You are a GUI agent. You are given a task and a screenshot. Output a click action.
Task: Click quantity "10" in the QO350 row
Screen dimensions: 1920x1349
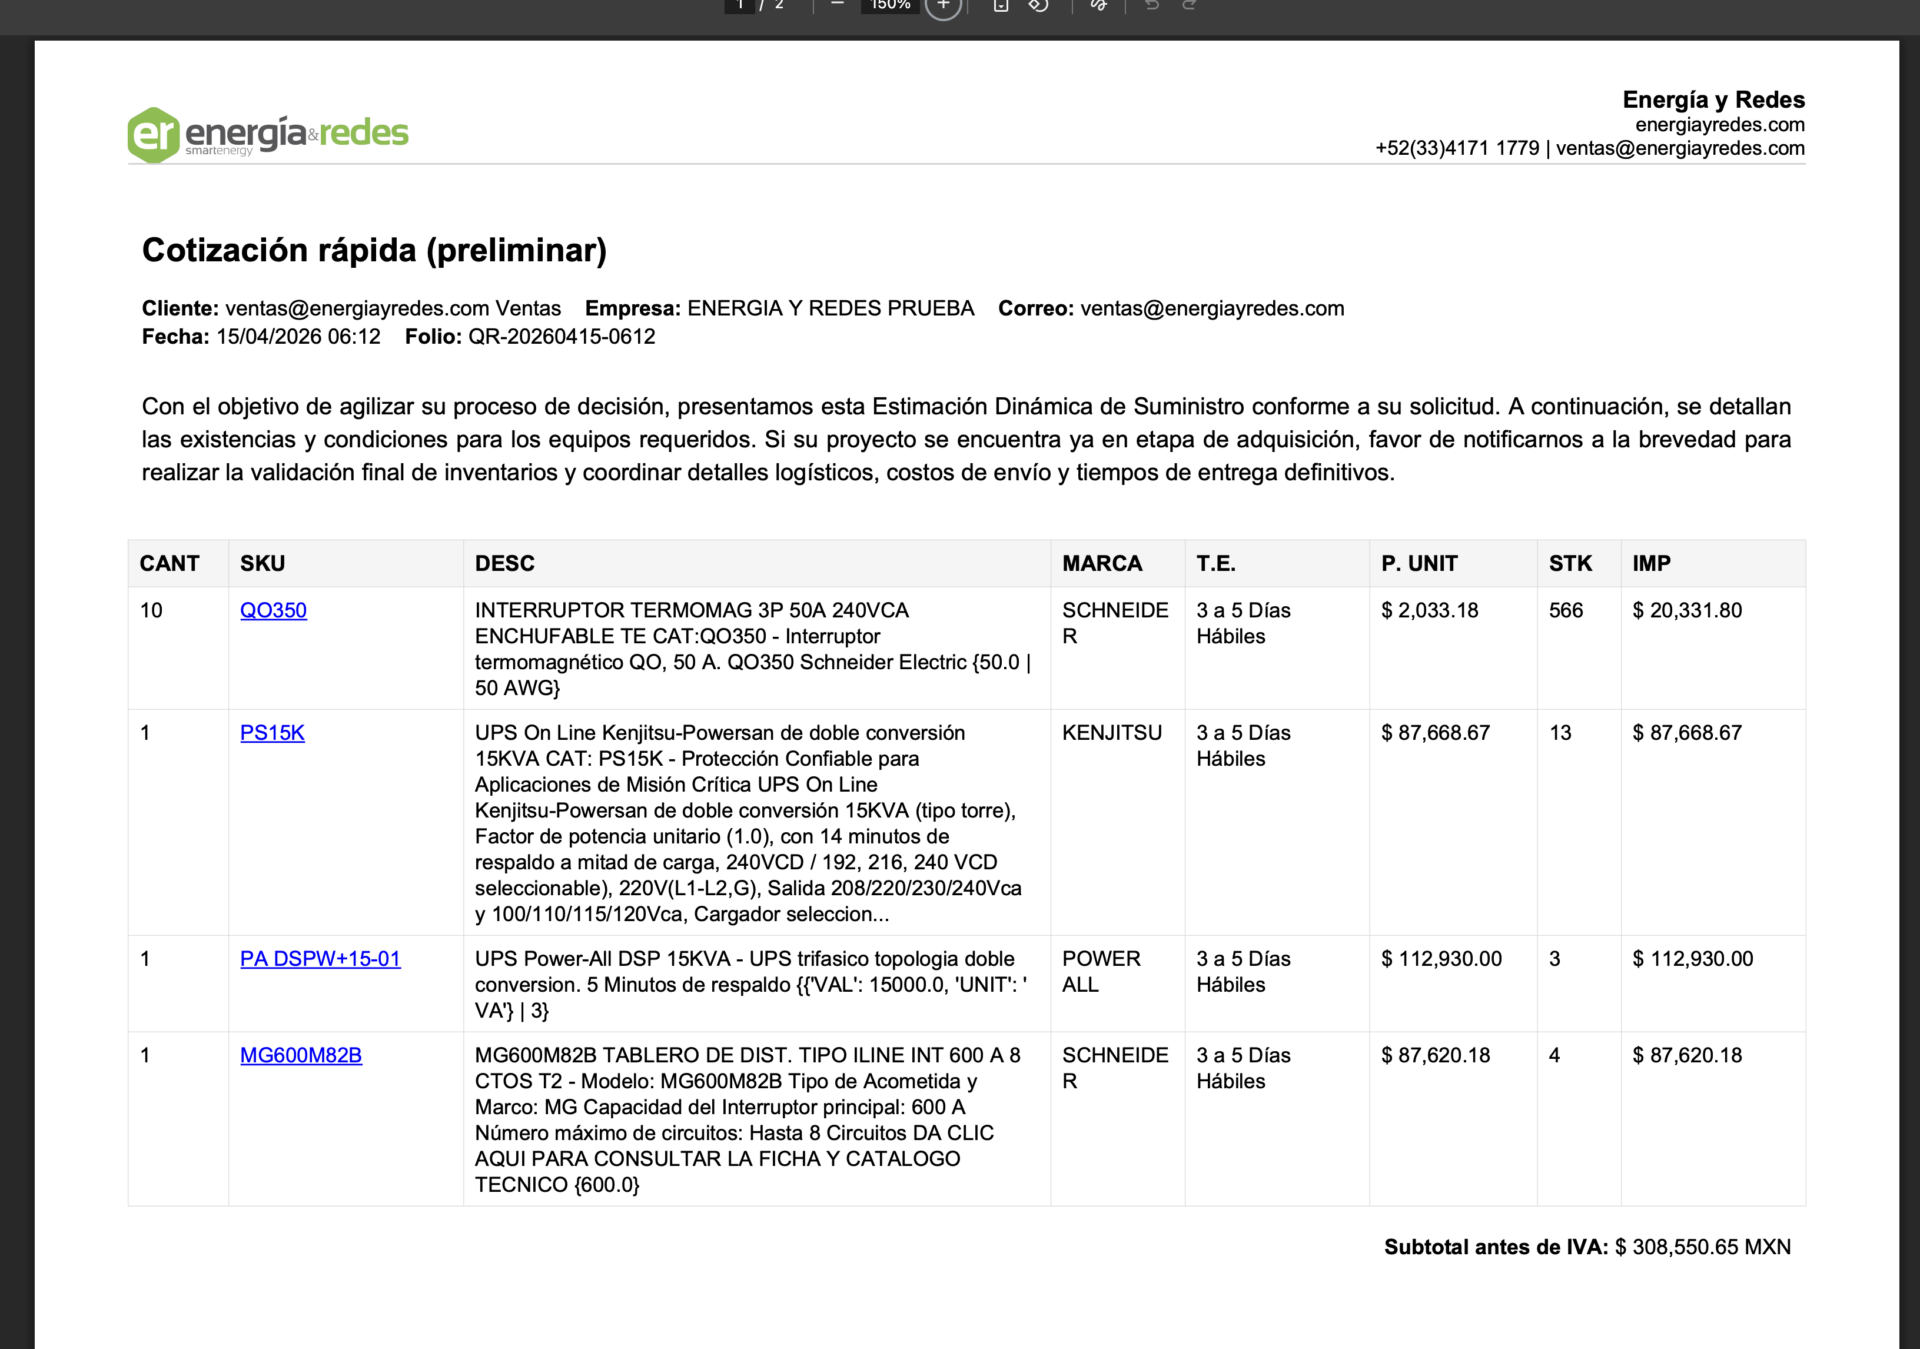[x=151, y=611]
